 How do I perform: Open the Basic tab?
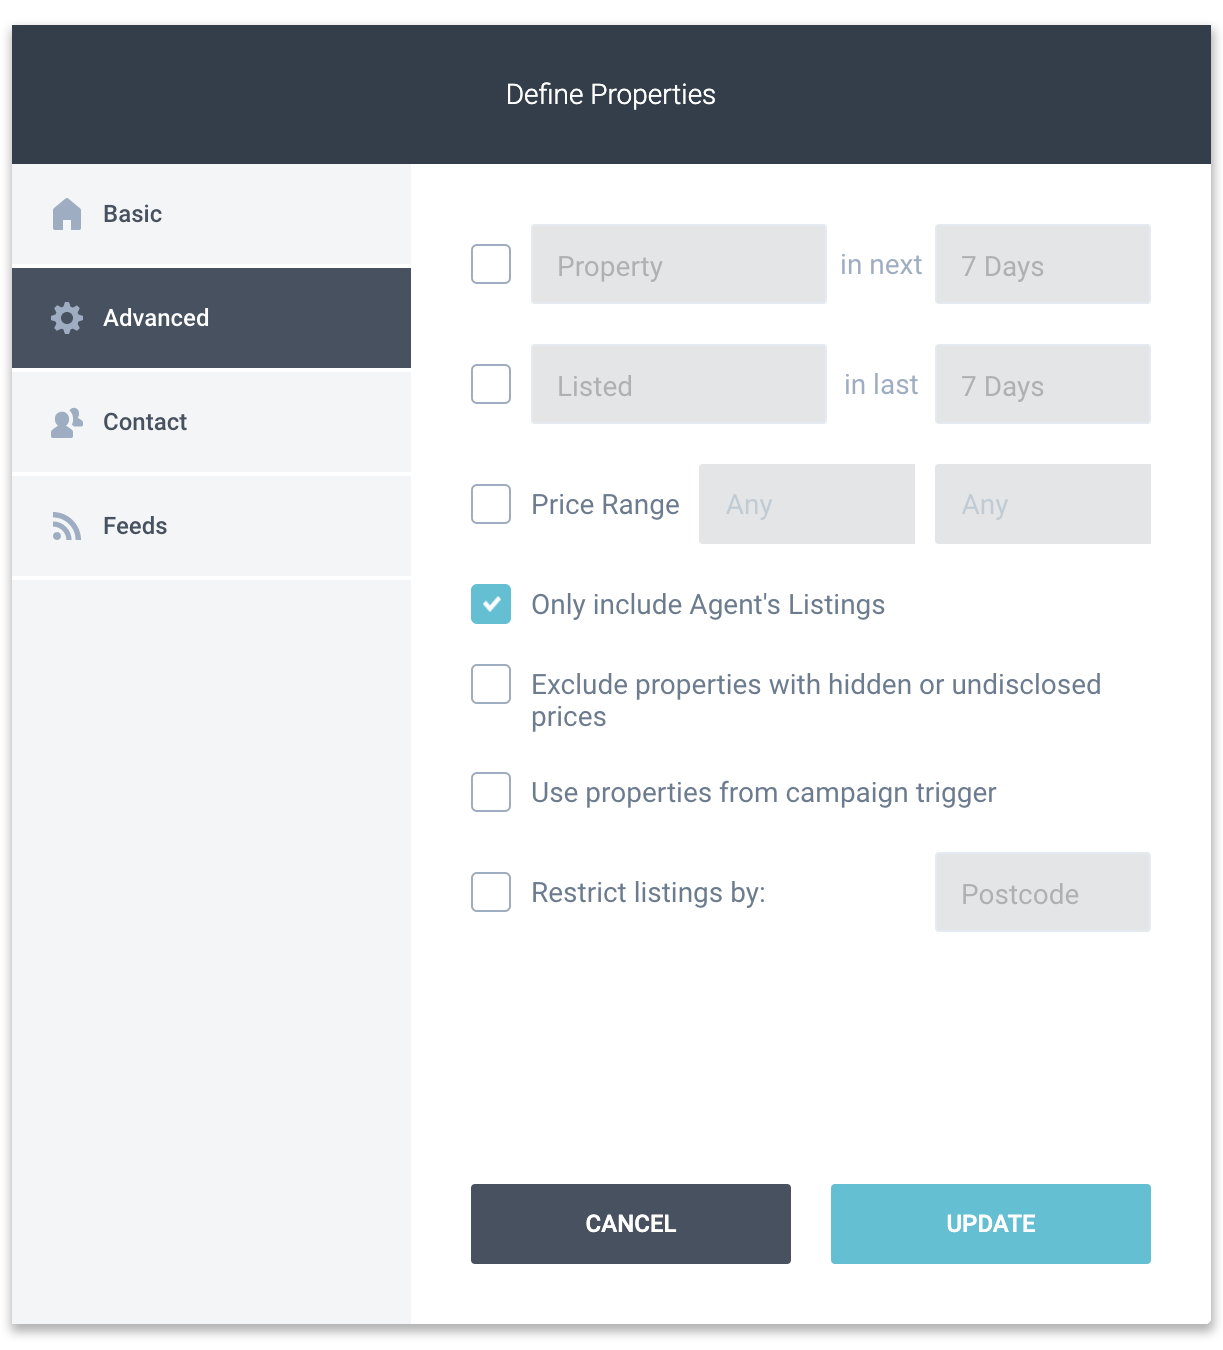tap(211, 214)
